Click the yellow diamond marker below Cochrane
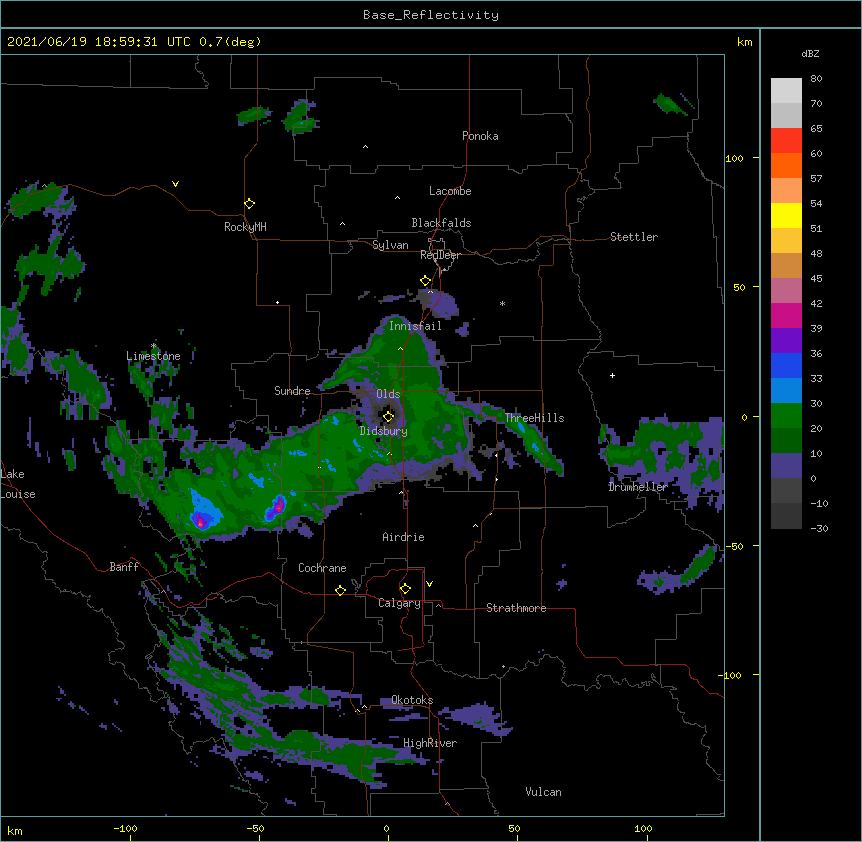Image resolution: width=862 pixels, height=842 pixels. pos(340,590)
